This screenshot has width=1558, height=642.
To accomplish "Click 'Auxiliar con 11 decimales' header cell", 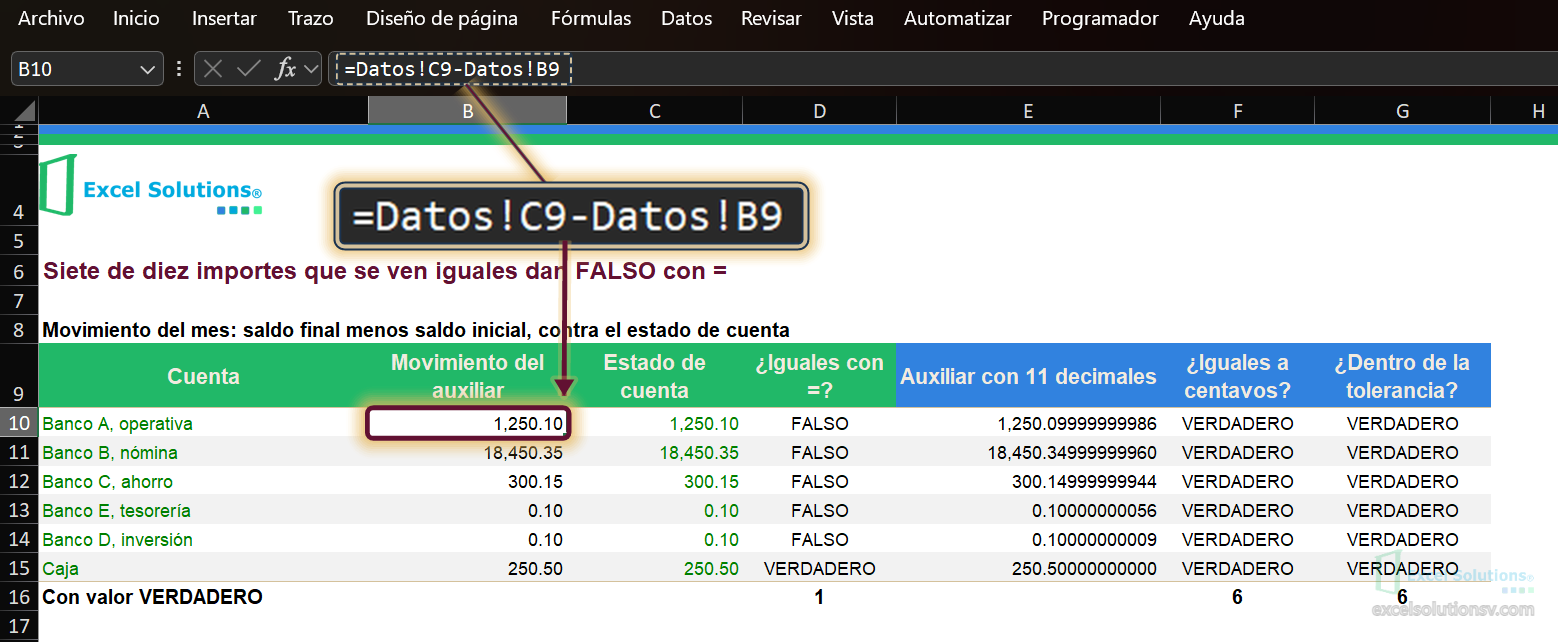I will click(1028, 376).
